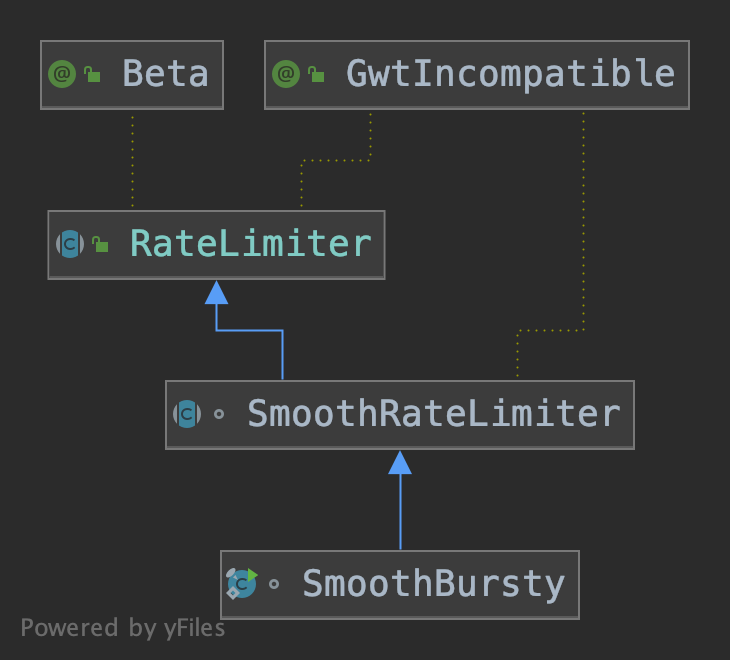730x660 pixels.
Task: Click the green lock icon beside RateLimiter
Action: 99,244
